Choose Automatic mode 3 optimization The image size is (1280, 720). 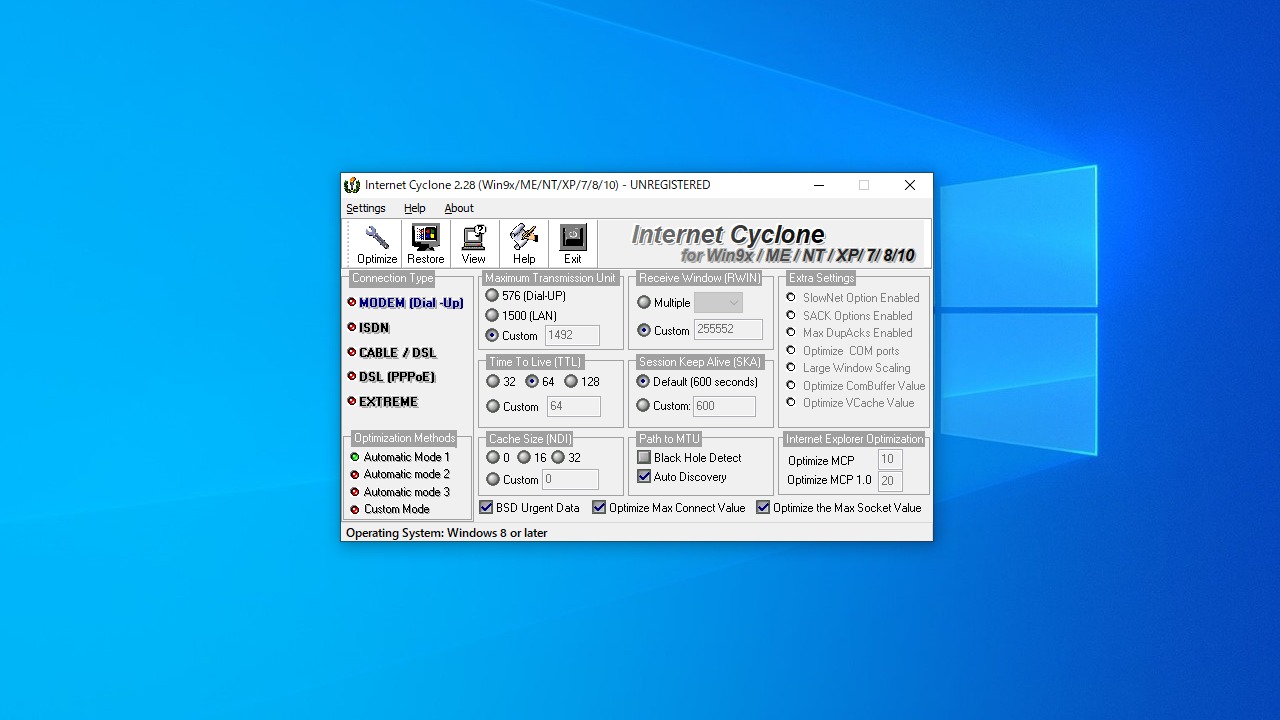tap(400, 492)
